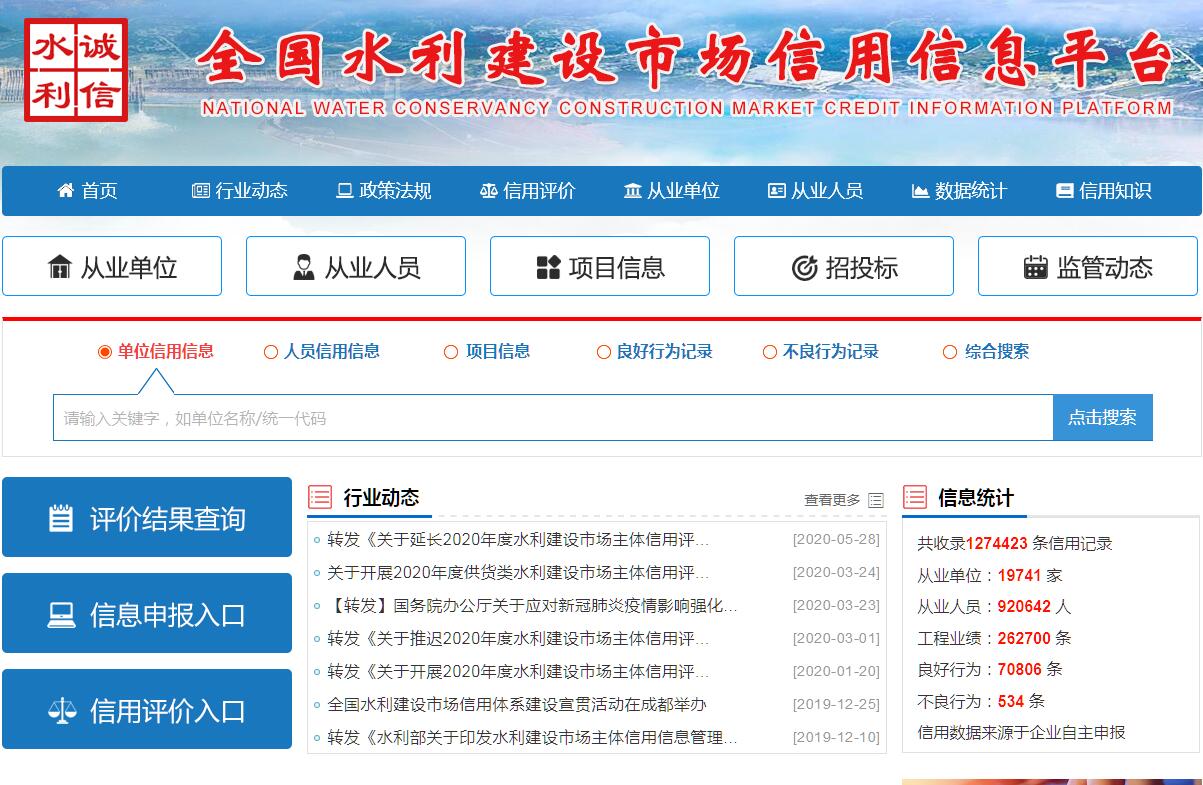Click the person icon on 从业人员 button
1203x785 pixels.
303,267
